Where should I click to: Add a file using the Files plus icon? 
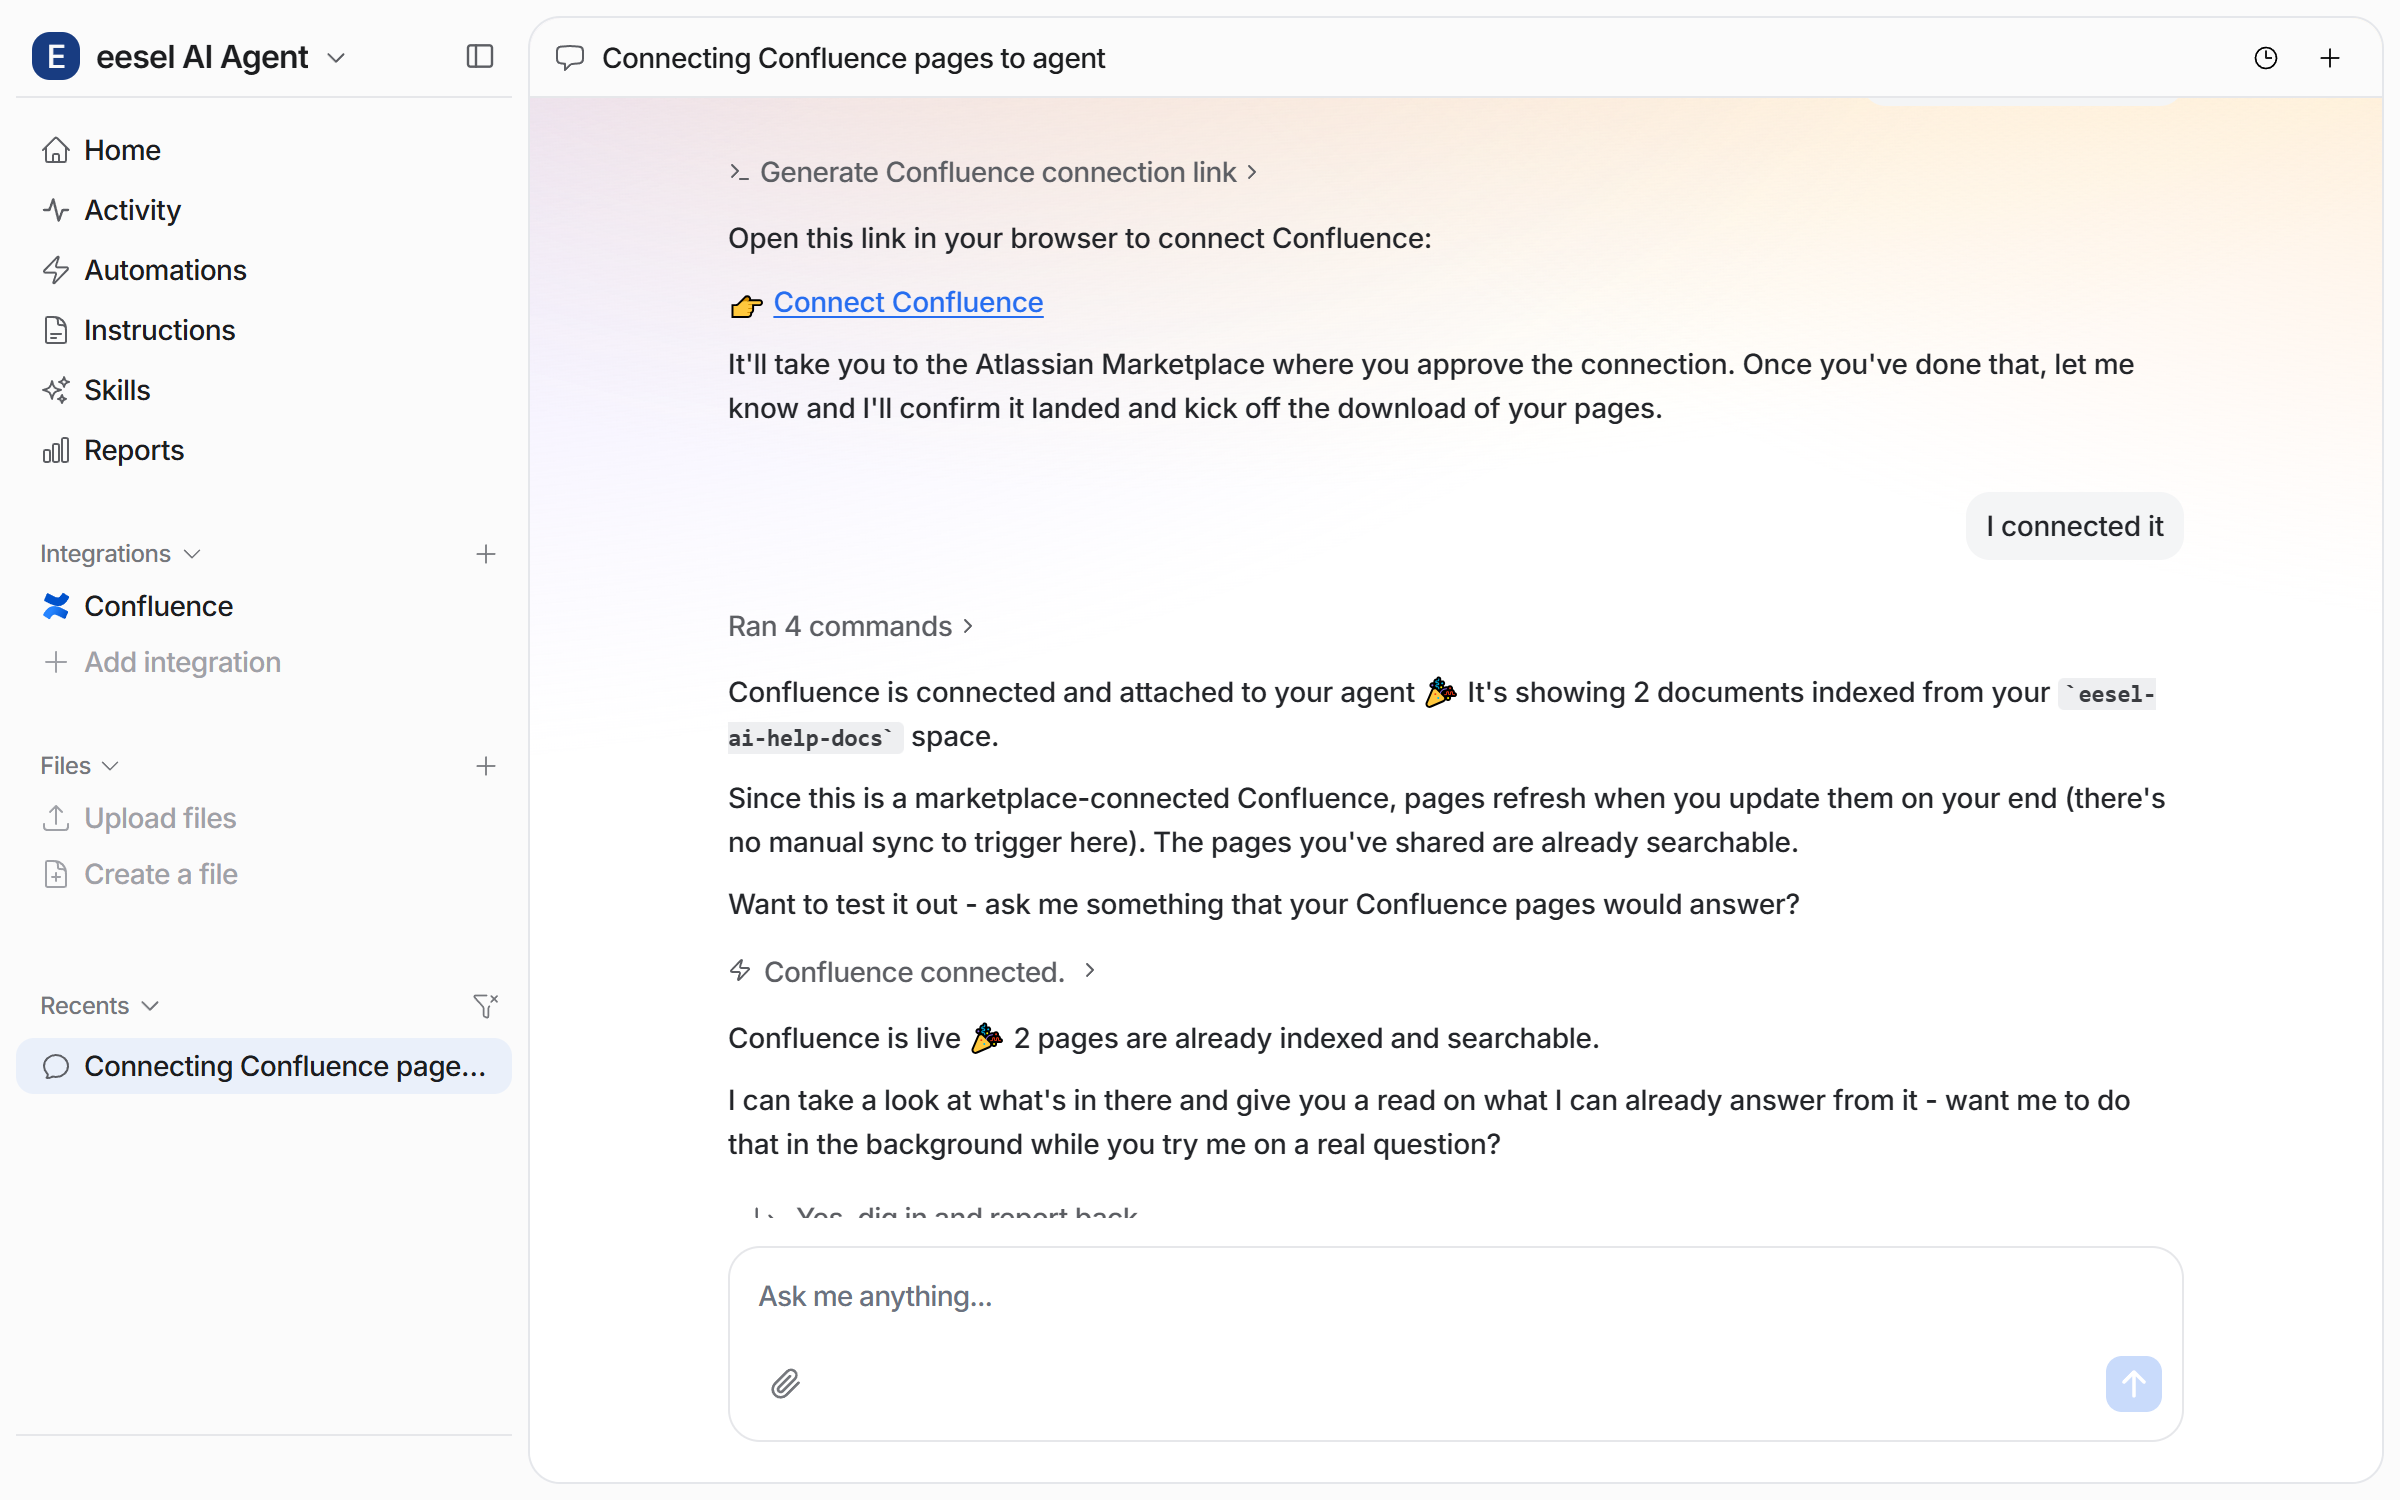[x=486, y=766]
